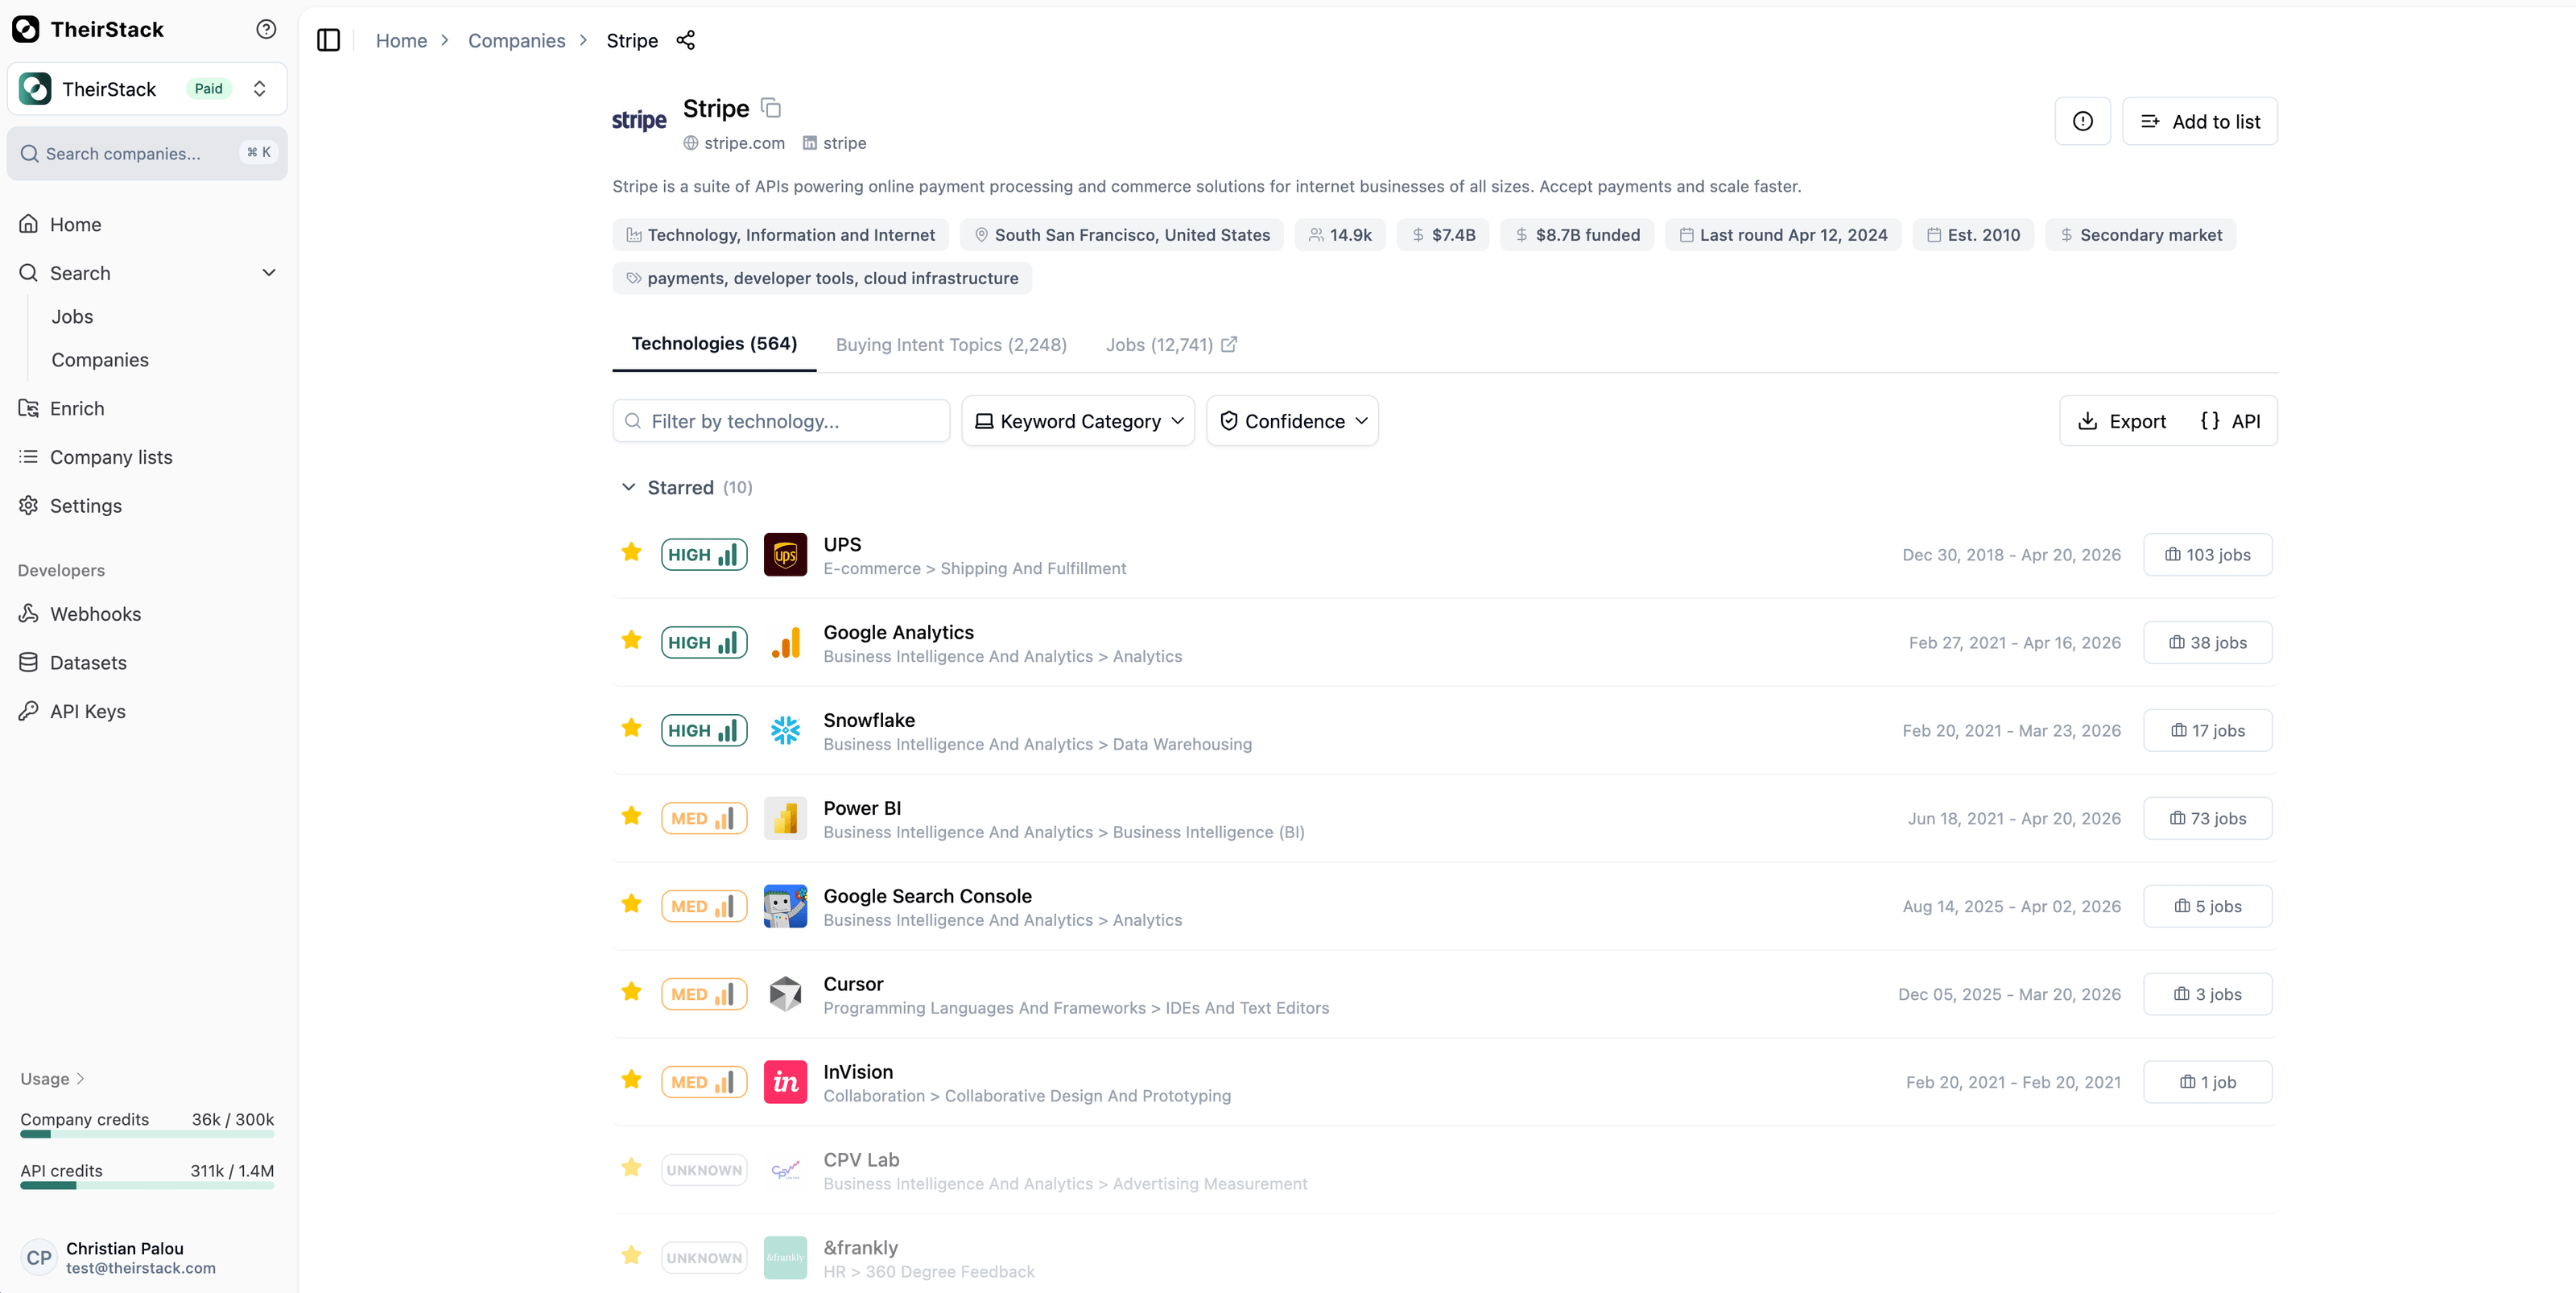Viewport: 2576px width, 1293px height.
Task: Expand the Usage section link
Action: [x=53, y=1079]
